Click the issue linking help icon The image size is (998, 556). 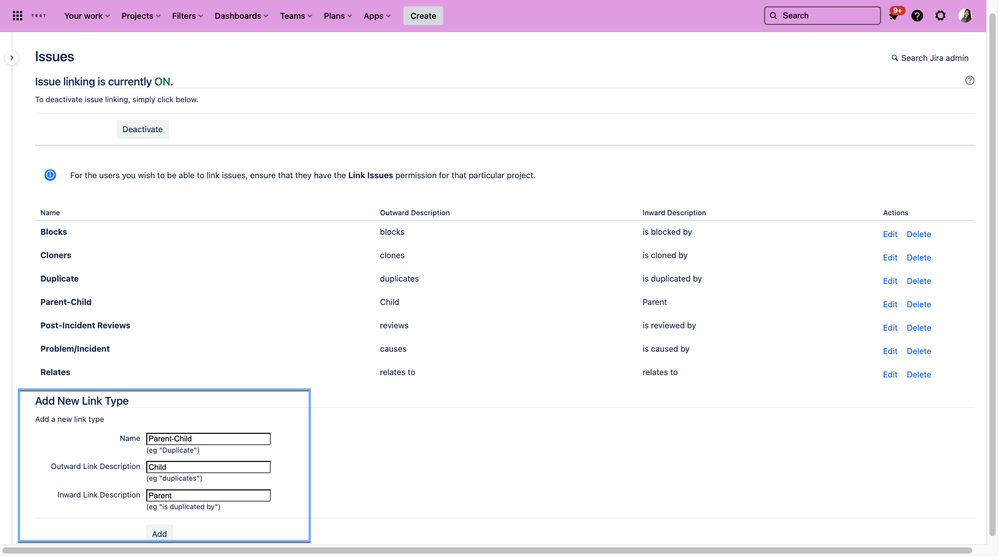[969, 80]
